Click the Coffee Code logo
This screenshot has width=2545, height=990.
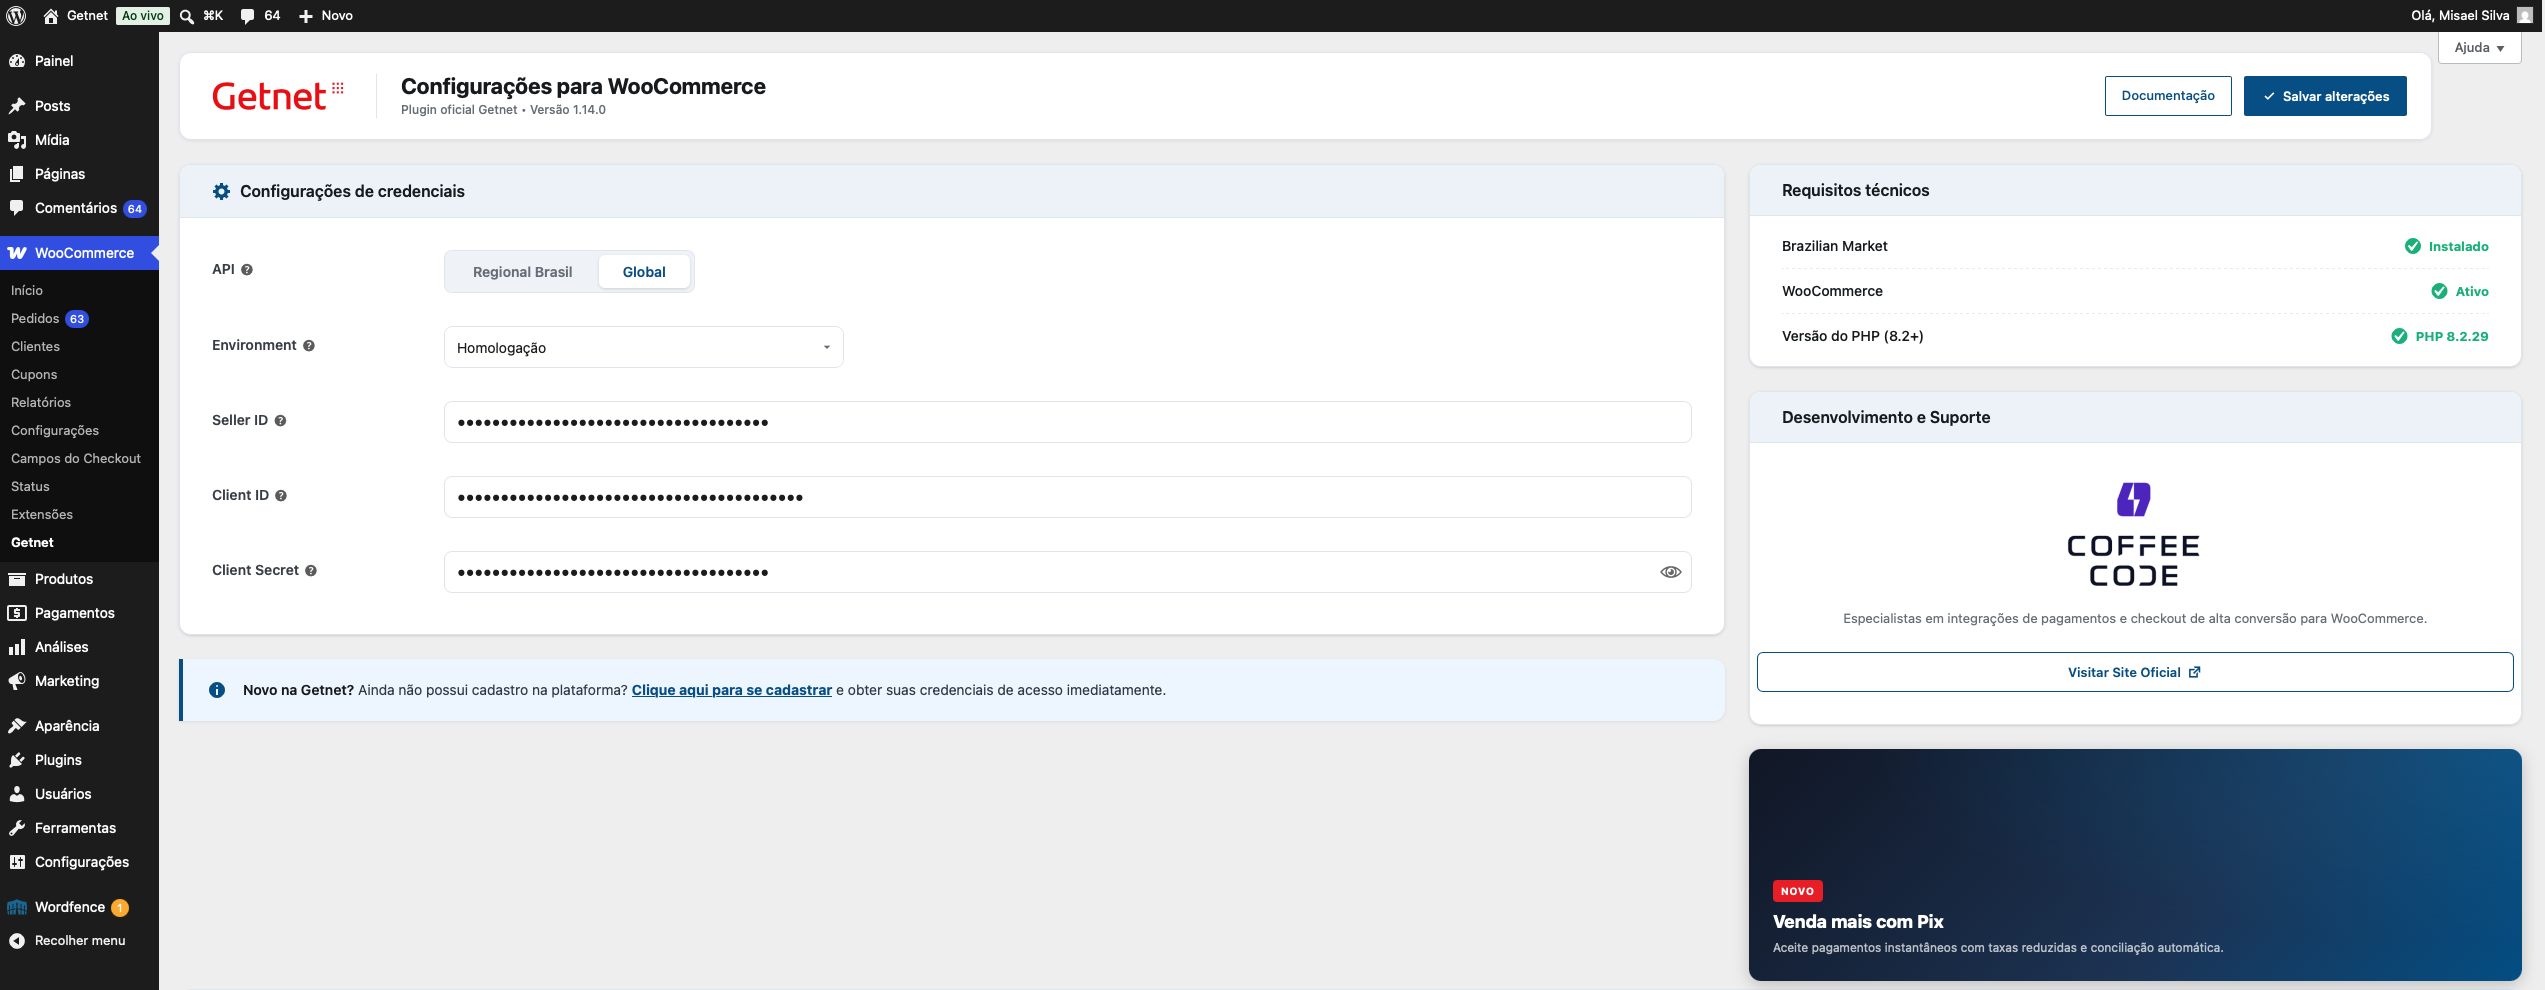(x=2134, y=535)
